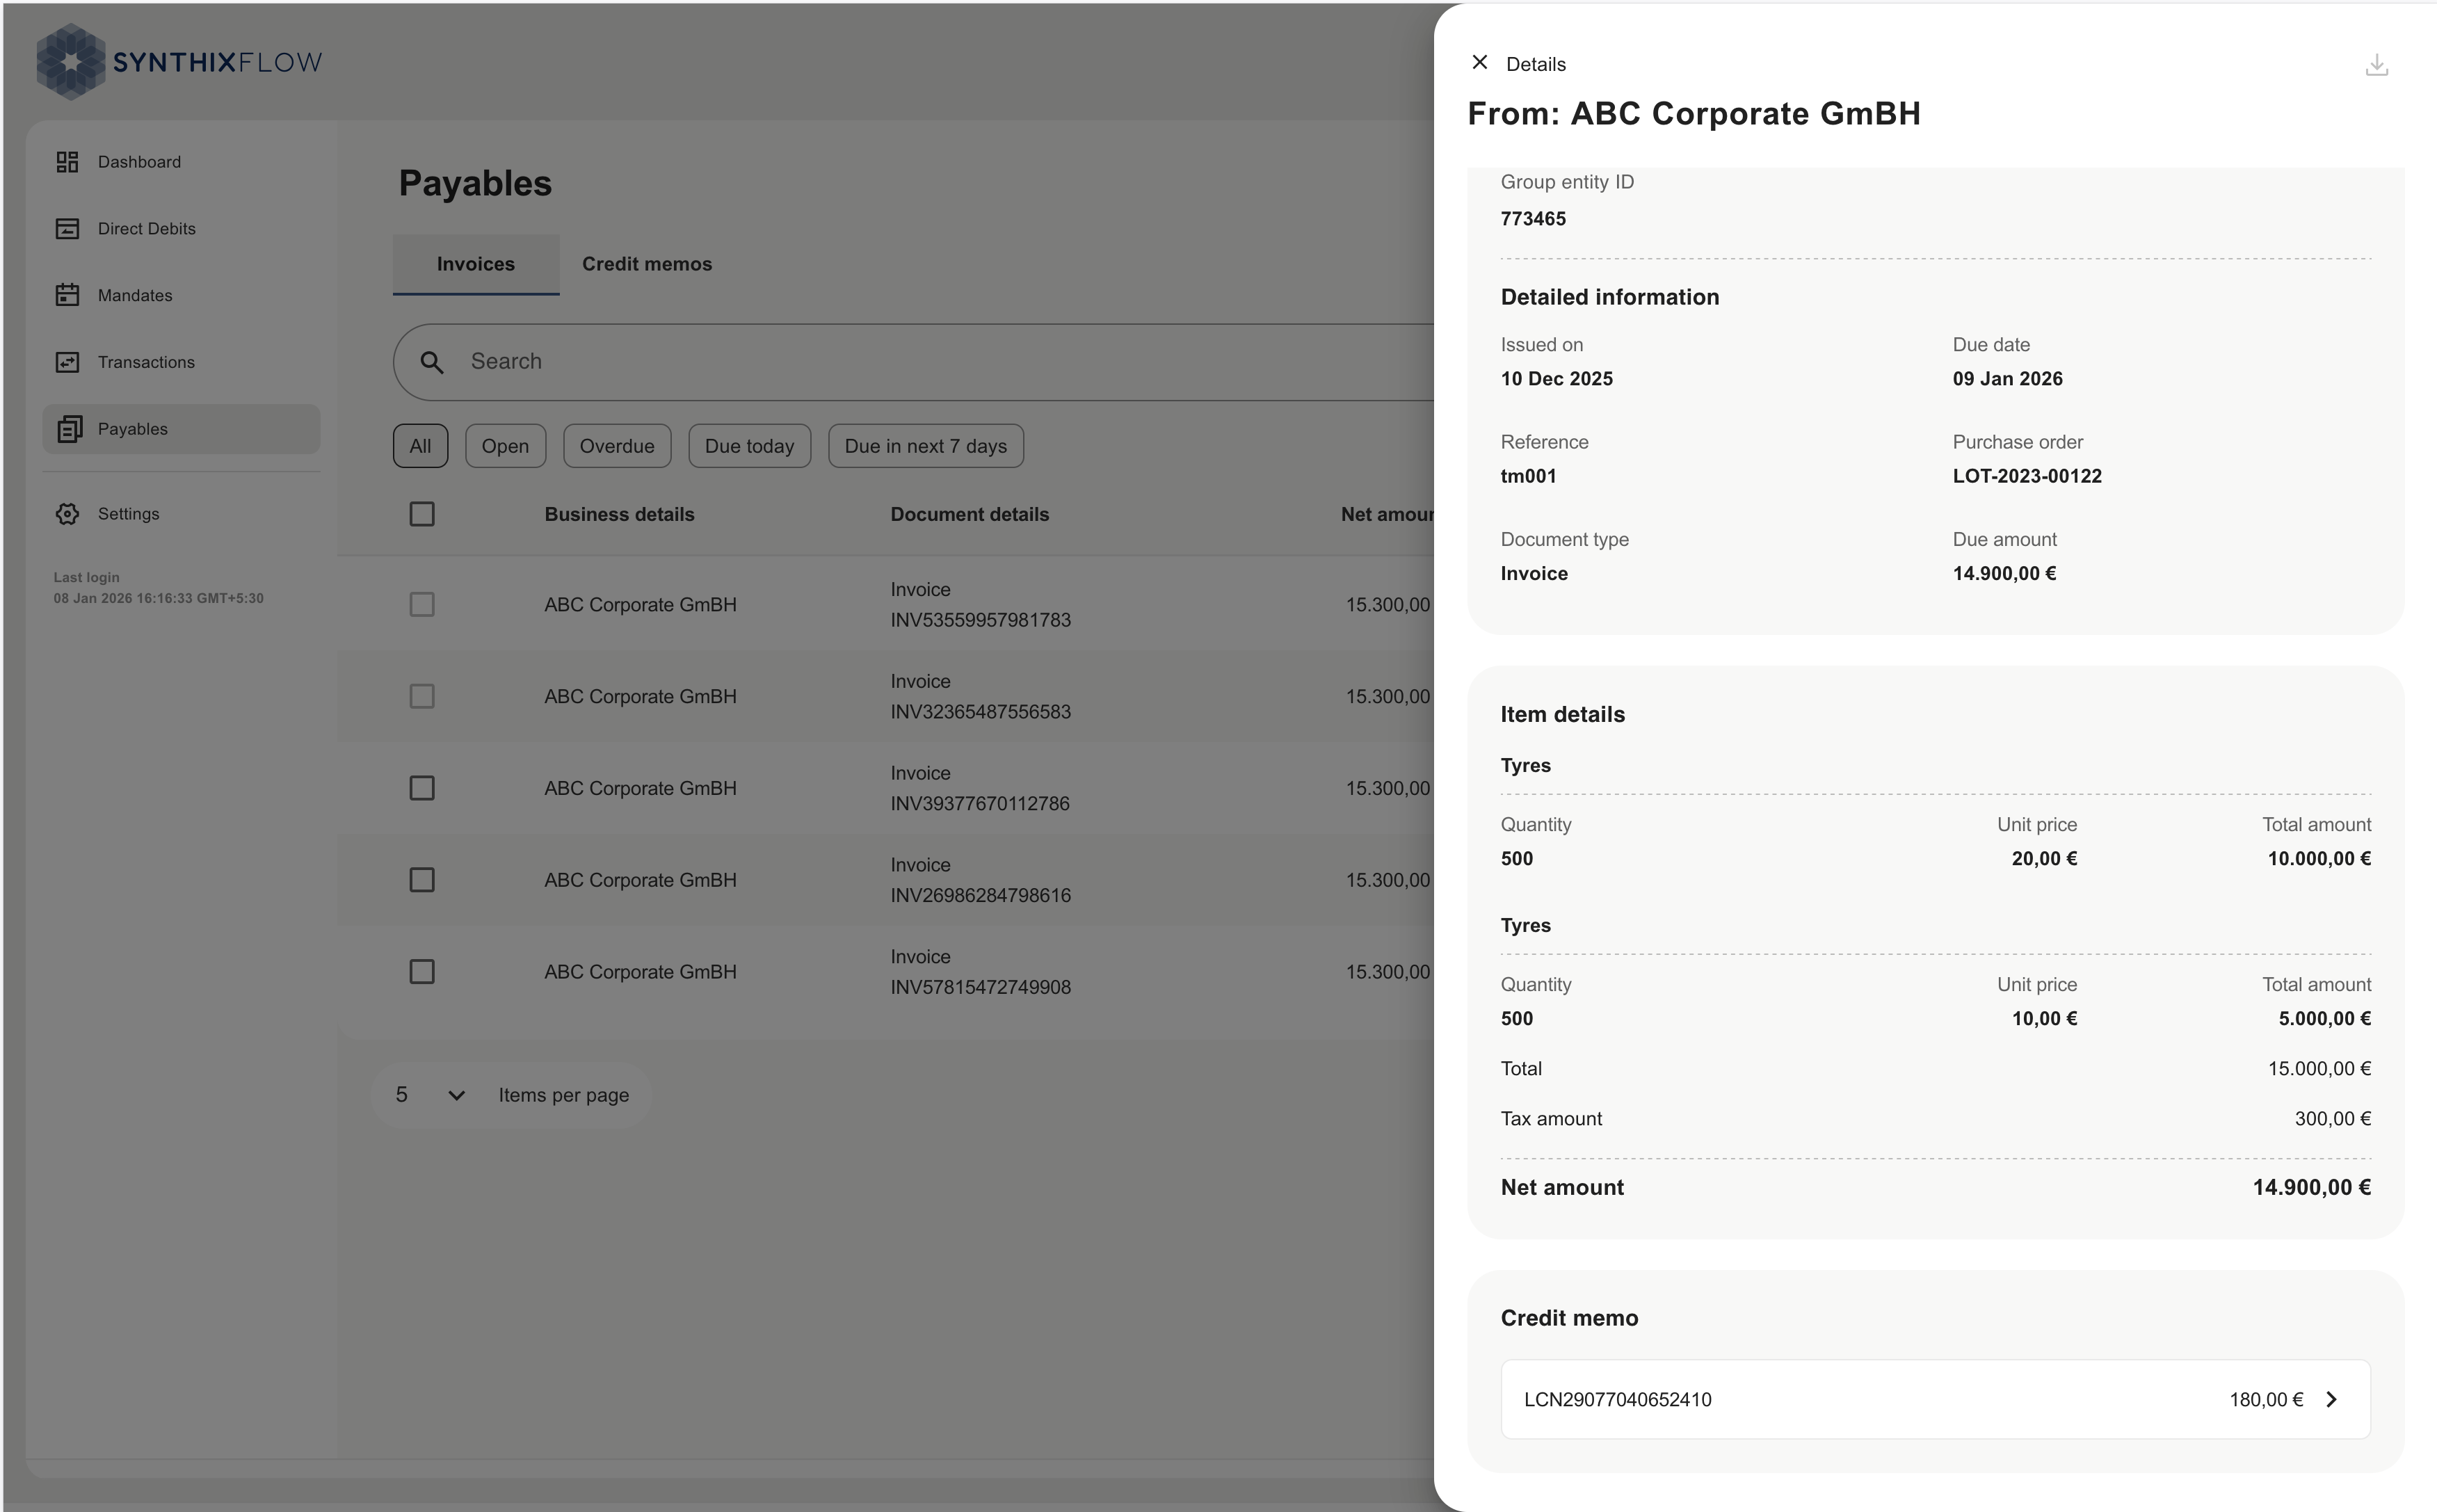Open the Mandates menu item

pyautogui.click(x=181, y=295)
